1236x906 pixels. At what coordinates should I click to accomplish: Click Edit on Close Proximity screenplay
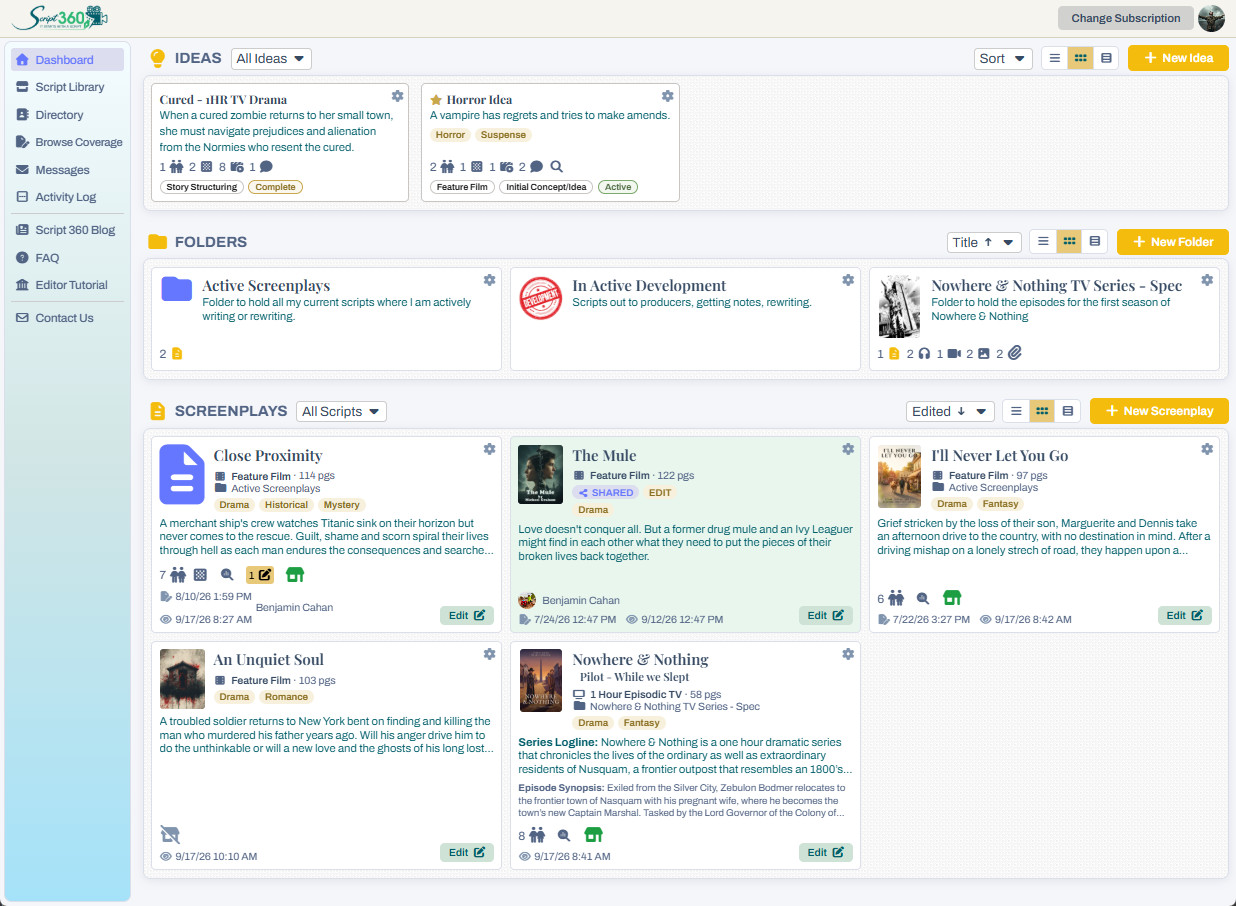pyautogui.click(x=467, y=615)
